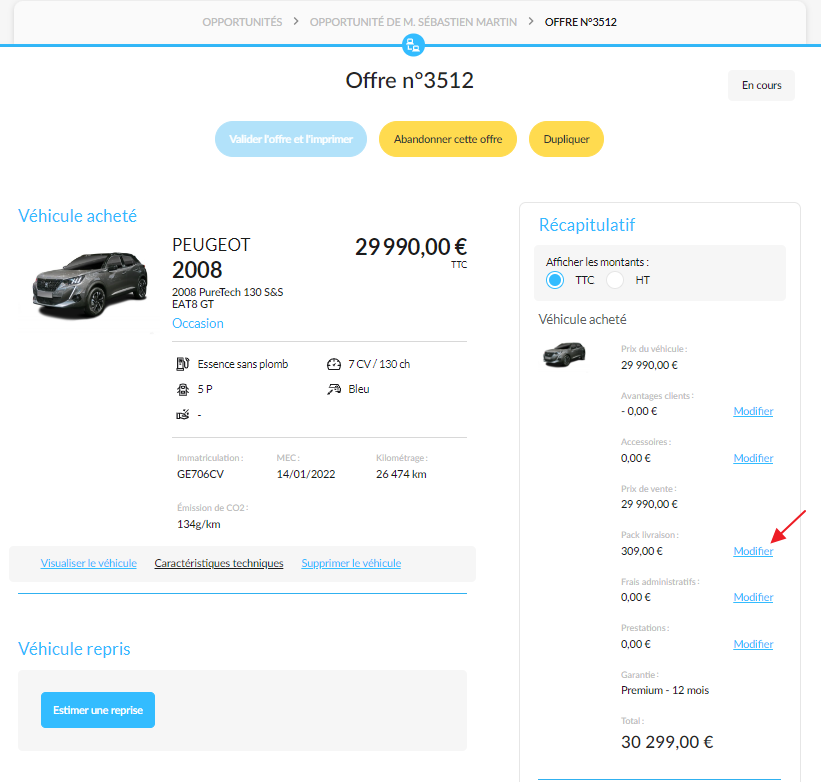Screen dimensions: 821x782
Task: Modify the Avantages clients amount
Action: coord(753,411)
